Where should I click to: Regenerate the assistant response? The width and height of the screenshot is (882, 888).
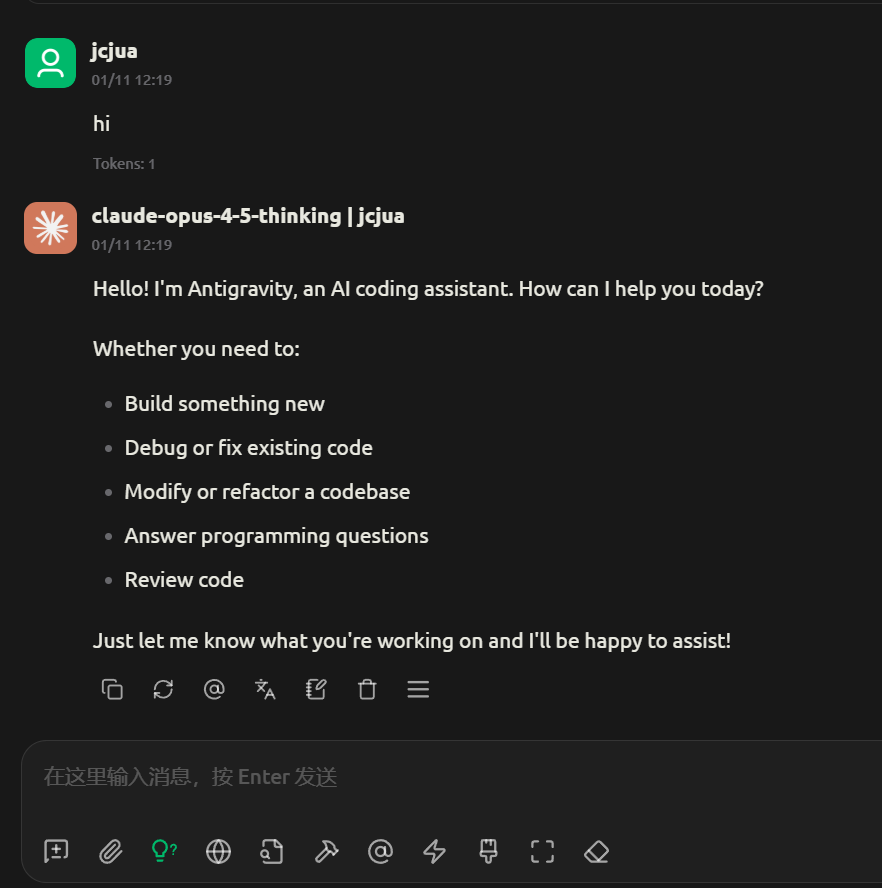click(x=163, y=689)
